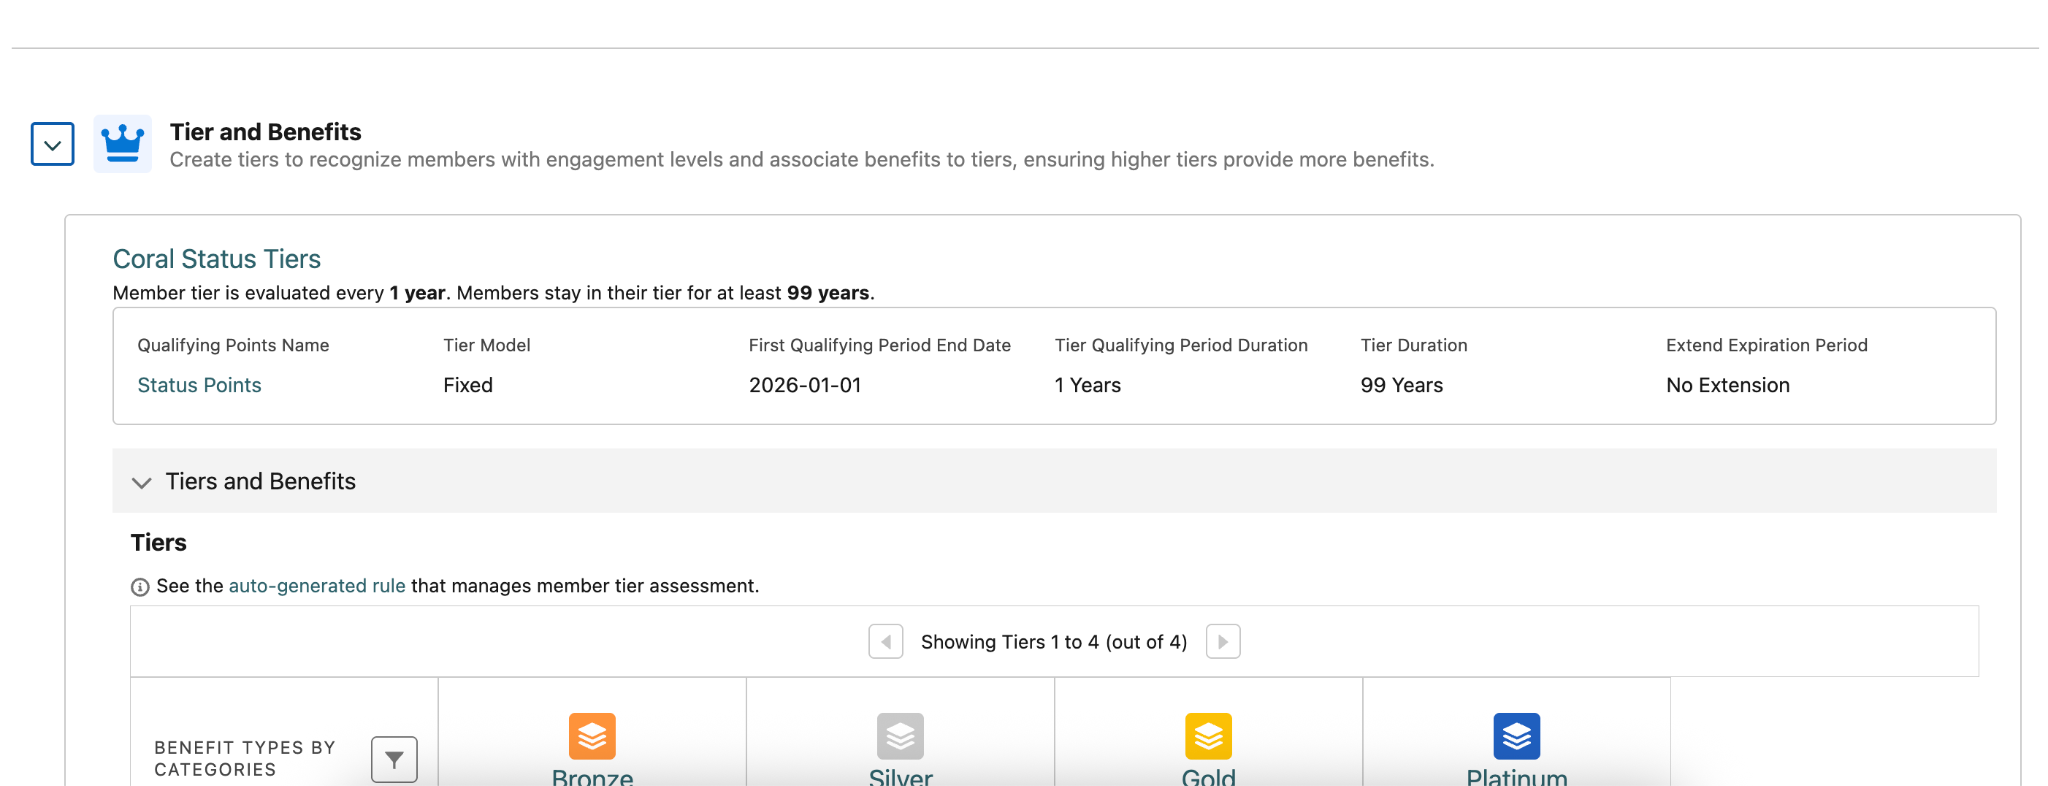Open the Coral Status Tiers link
Screen dimensions: 2048x786
[216, 259]
